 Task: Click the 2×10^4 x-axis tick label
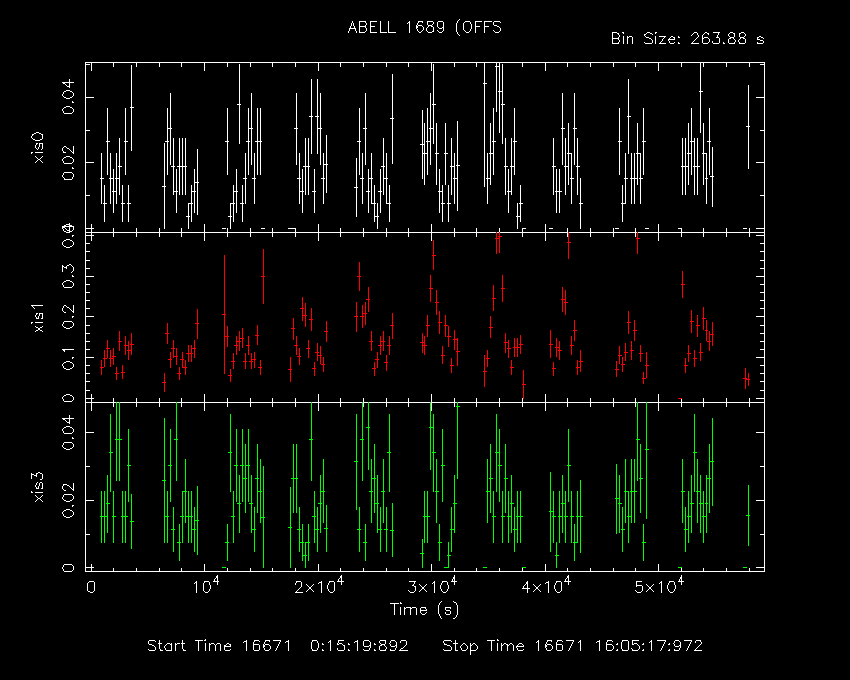tap(319, 586)
